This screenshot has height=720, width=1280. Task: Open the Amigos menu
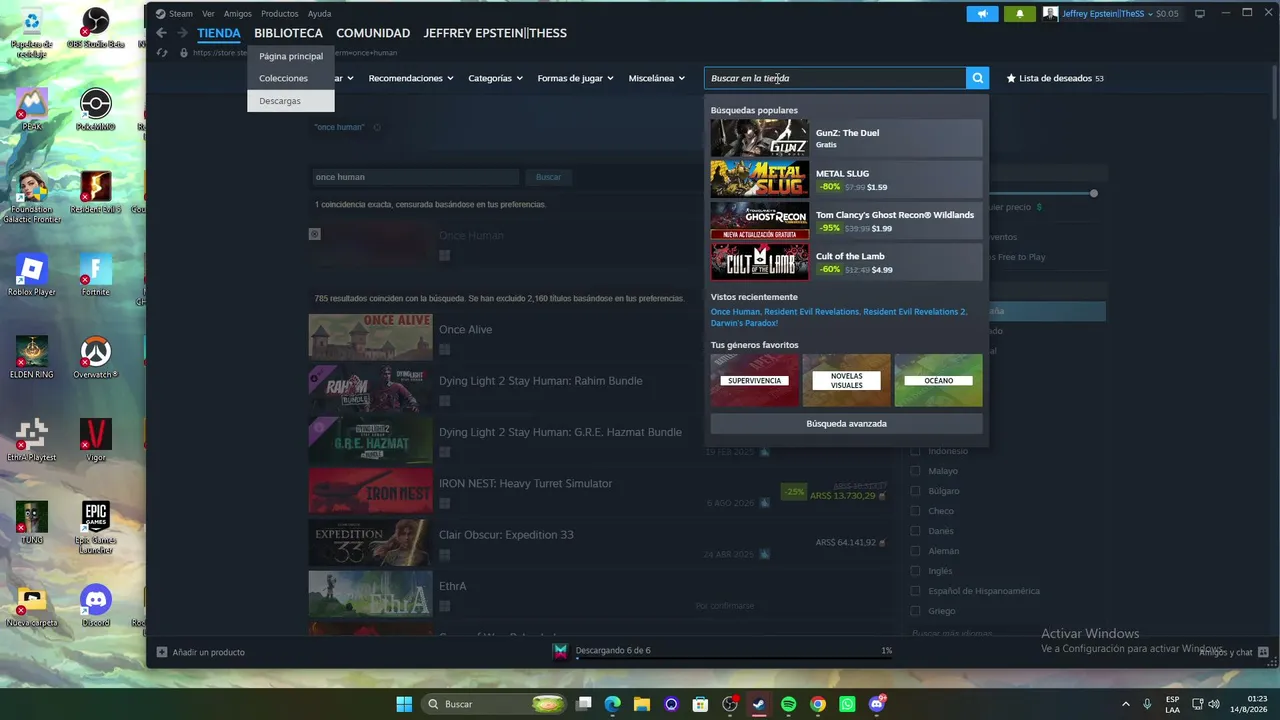(238, 14)
